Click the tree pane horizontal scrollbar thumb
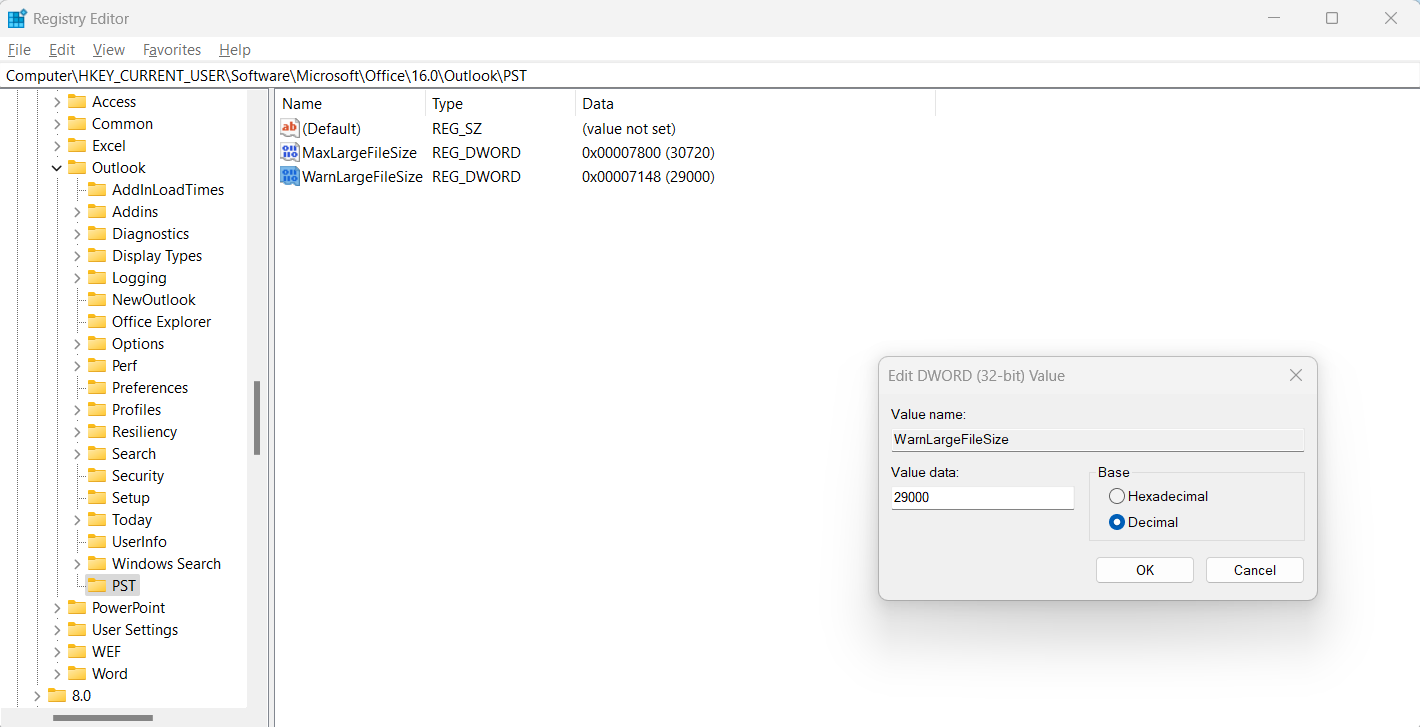Image resolution: width=1420 pixels, height=727 pixels. (x=103, y=717)
